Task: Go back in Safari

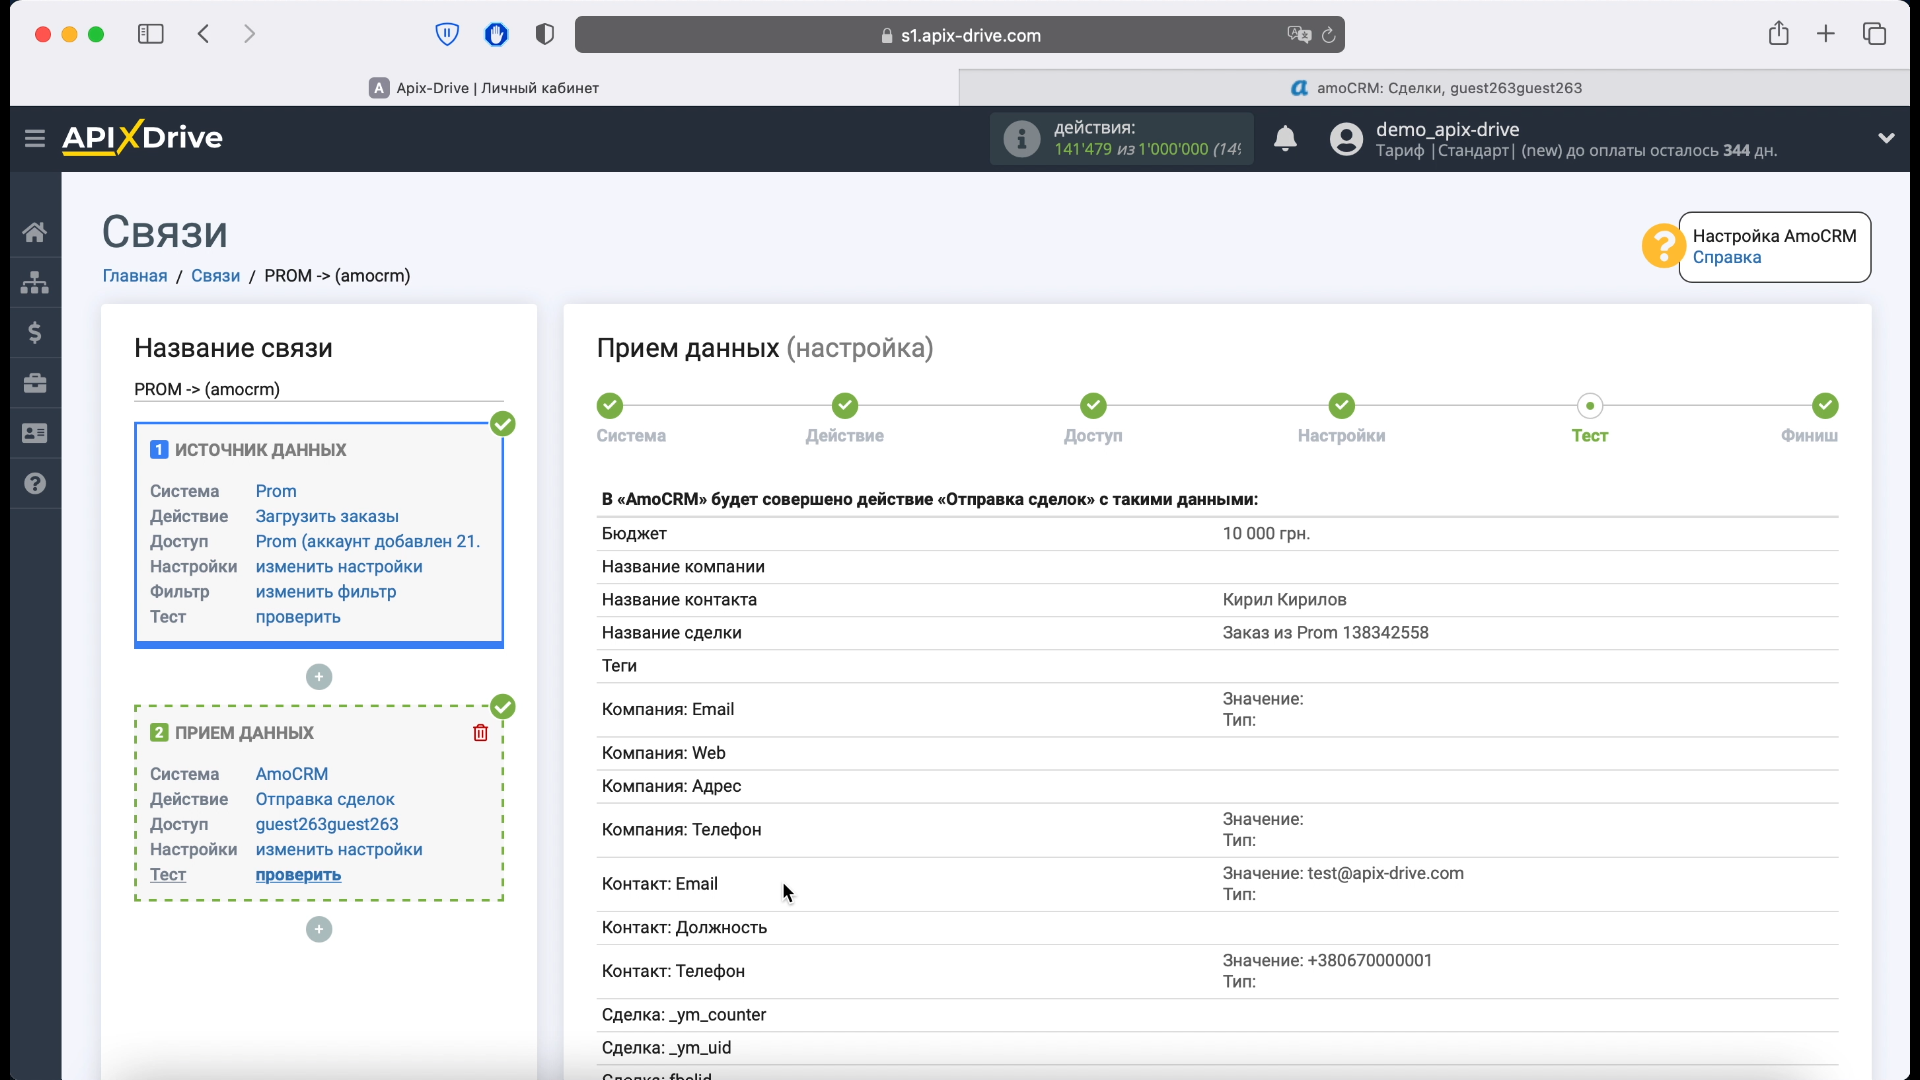Action: [x=203, y=34]
